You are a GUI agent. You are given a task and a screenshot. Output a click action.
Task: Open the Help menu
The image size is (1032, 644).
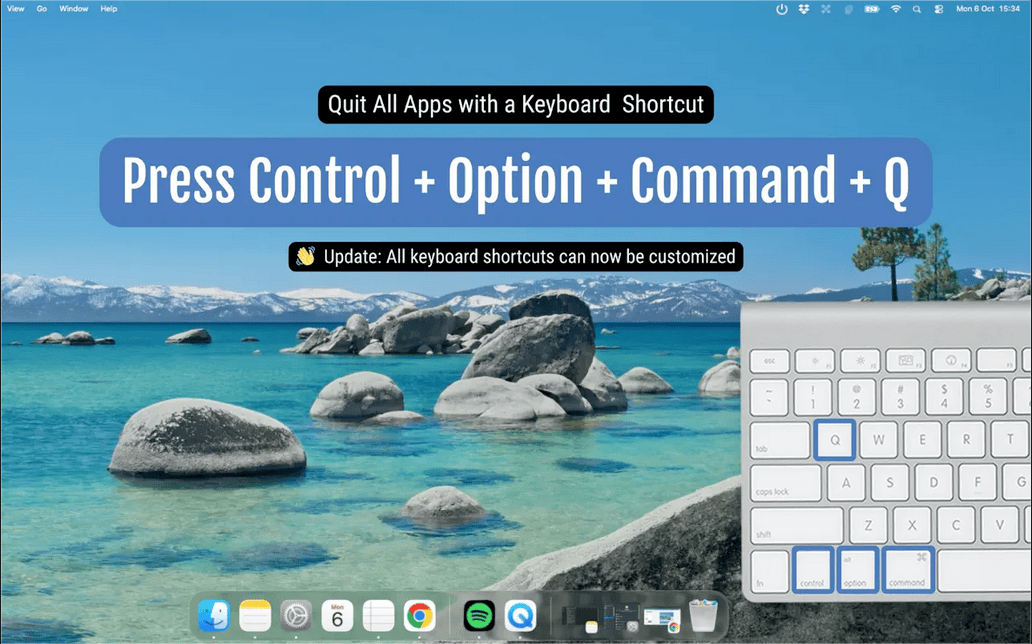pos(109,9)
